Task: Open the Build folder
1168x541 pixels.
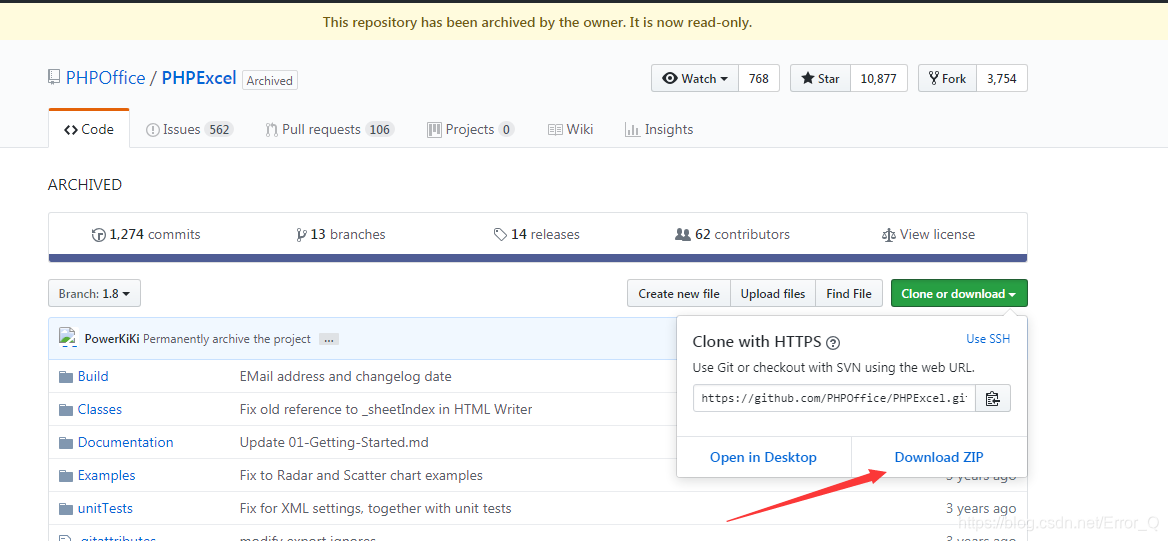Action: coord(93,376)
